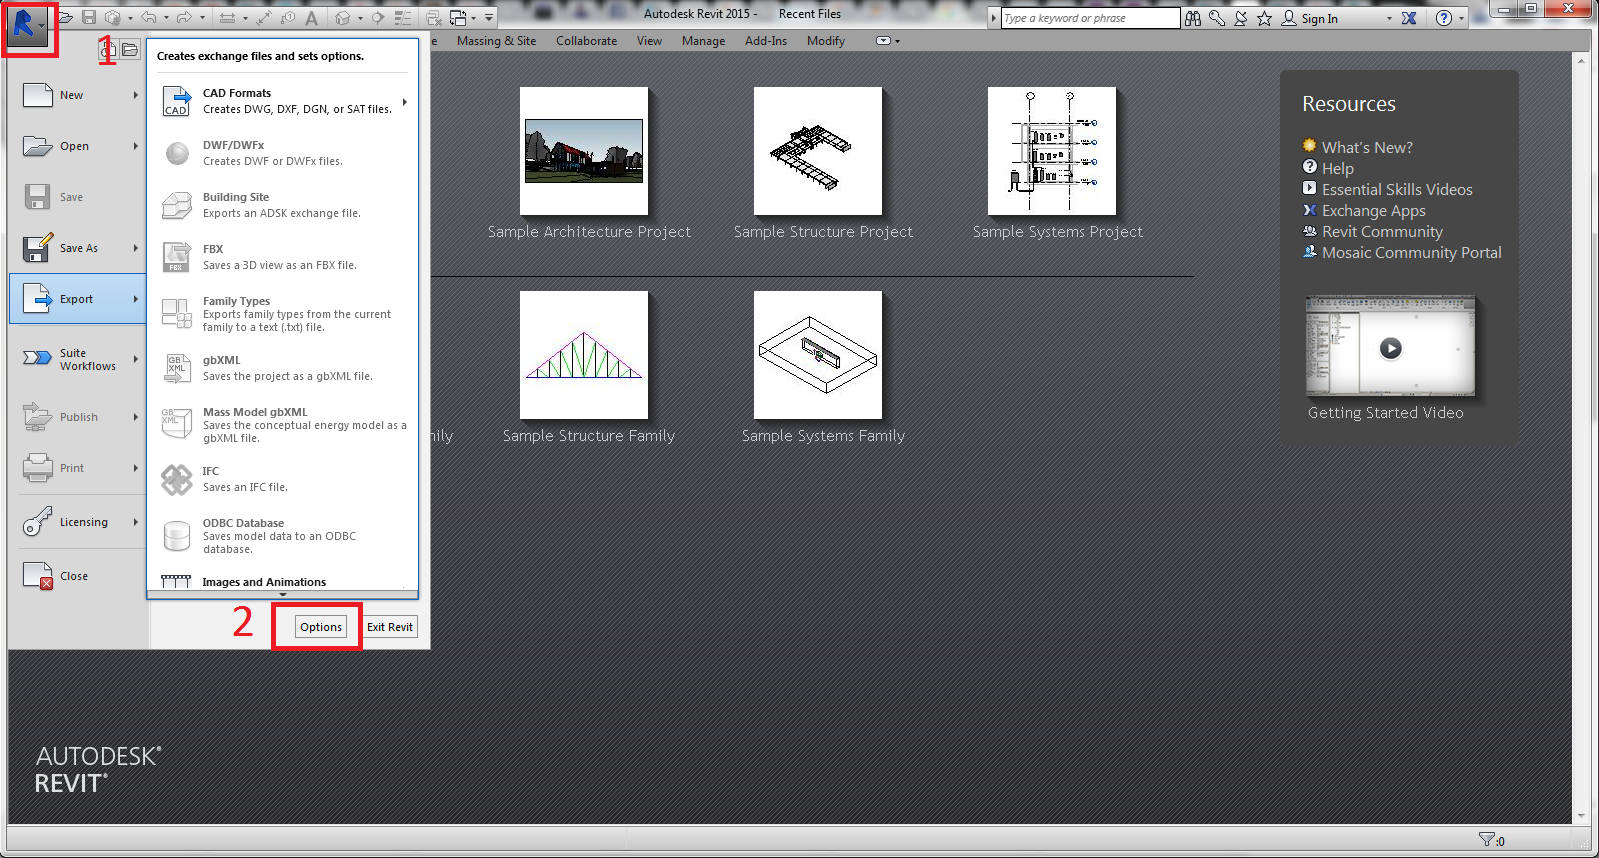The image size is (1599, 858).
Task: Click the Revit application menu button
Action: [27, 26]
